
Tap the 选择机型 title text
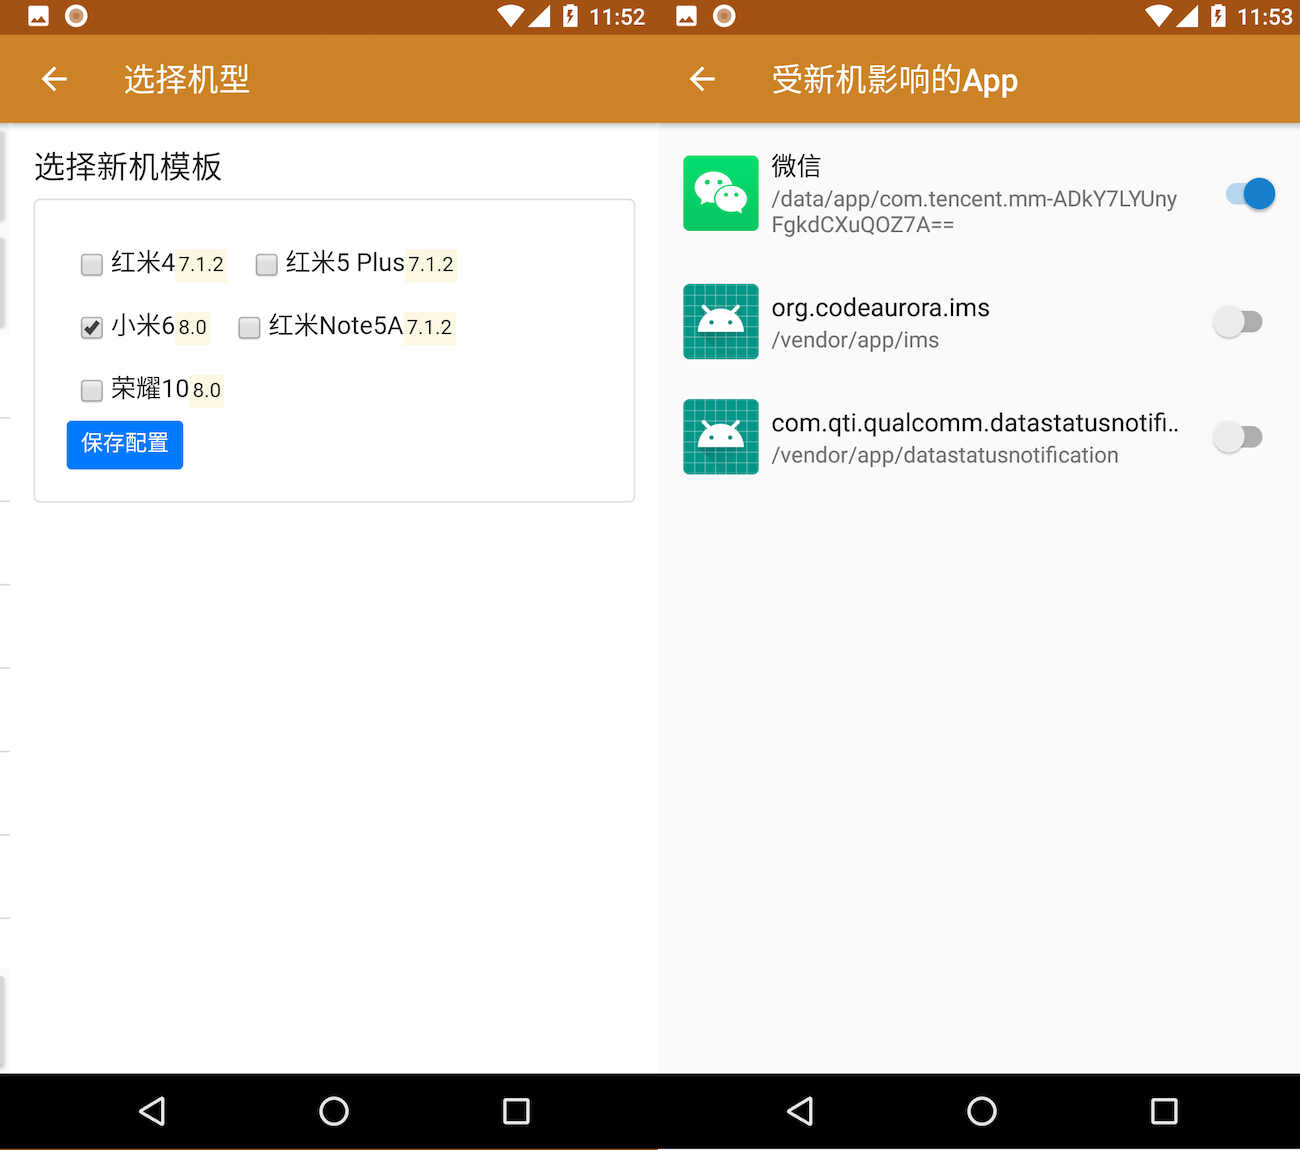tap(187, 79)
